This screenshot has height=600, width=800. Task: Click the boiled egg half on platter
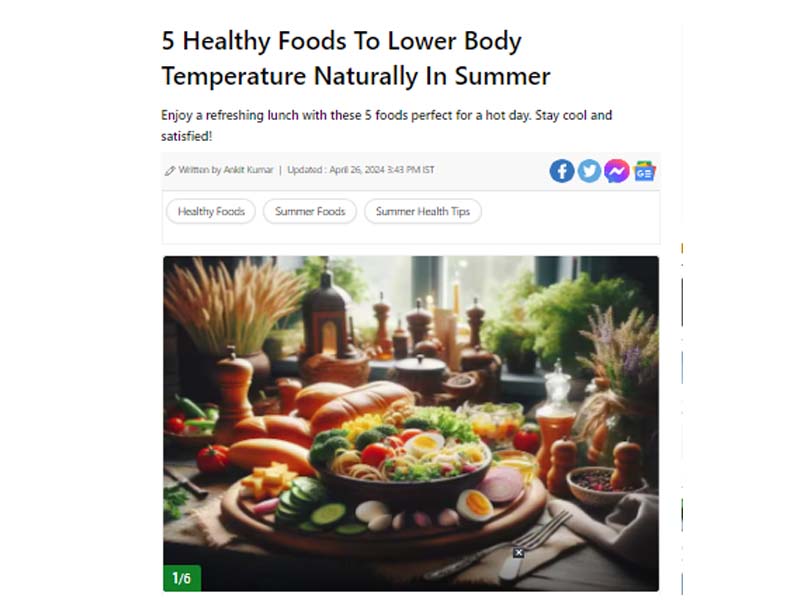pos(475,505)
